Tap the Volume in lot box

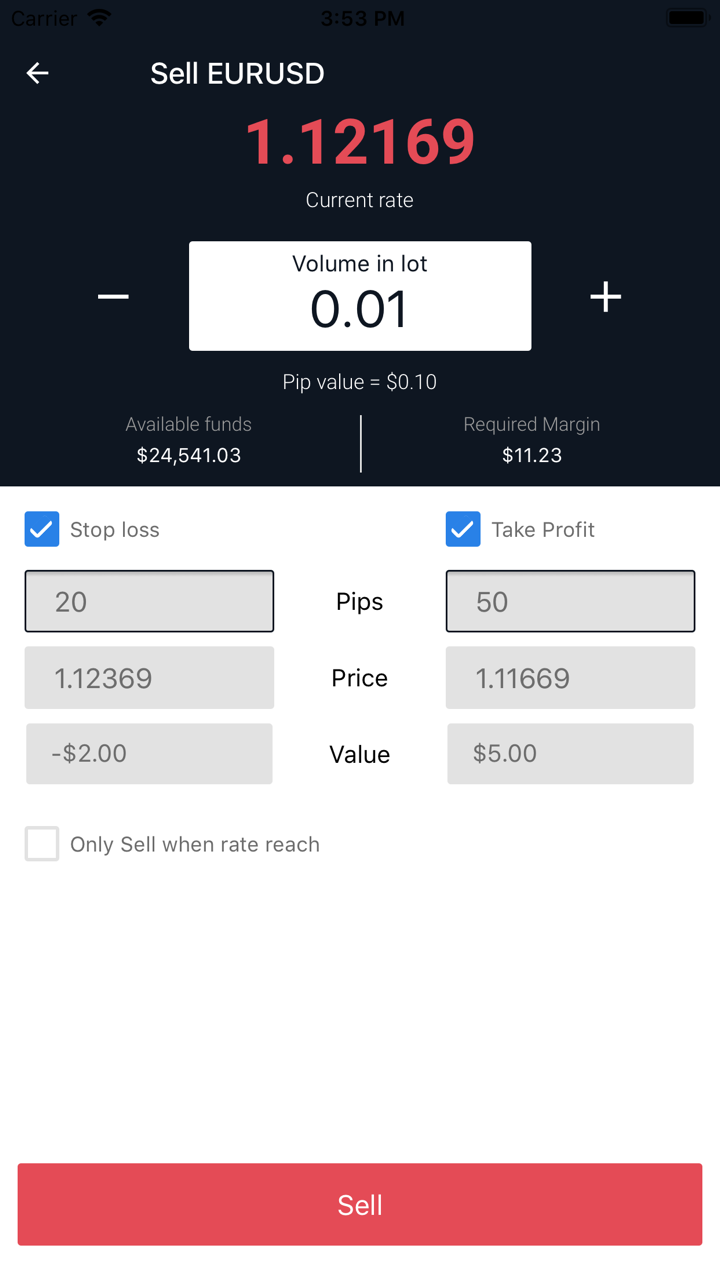(x=360, y=296)
